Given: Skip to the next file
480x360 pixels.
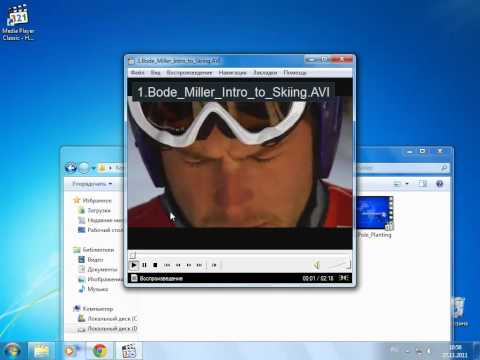Looking at the screenshot, I should pyautogui.click(x=199, y=265).
